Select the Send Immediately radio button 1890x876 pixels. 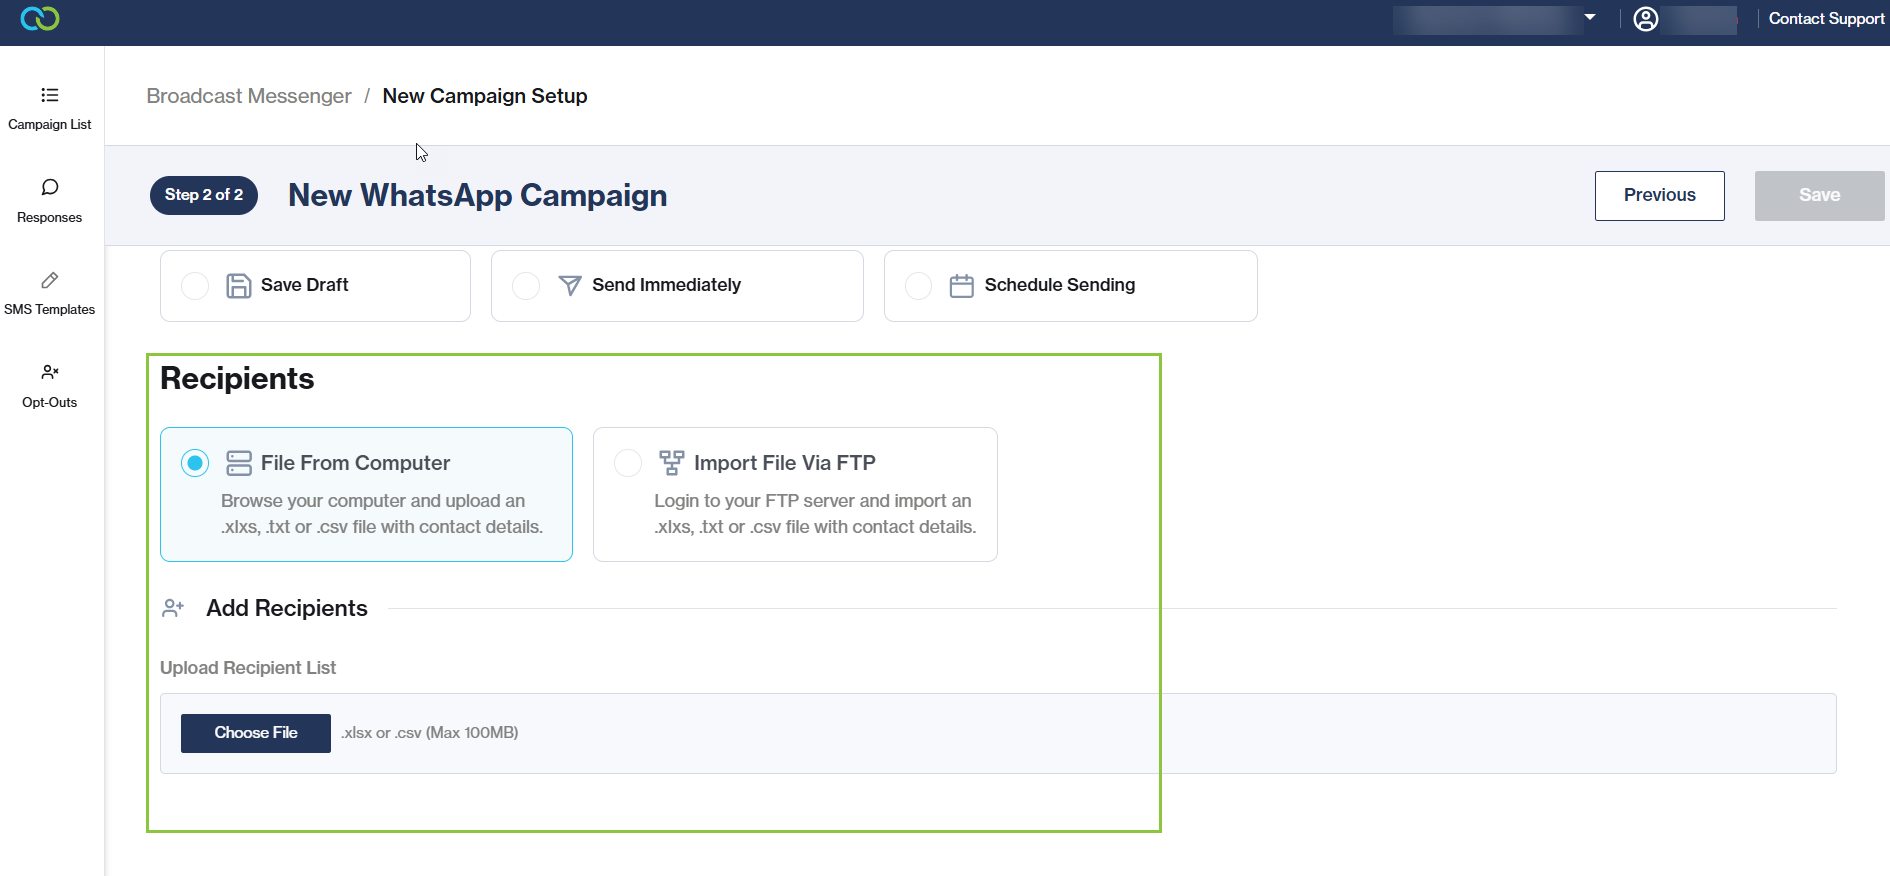point(526,286)
